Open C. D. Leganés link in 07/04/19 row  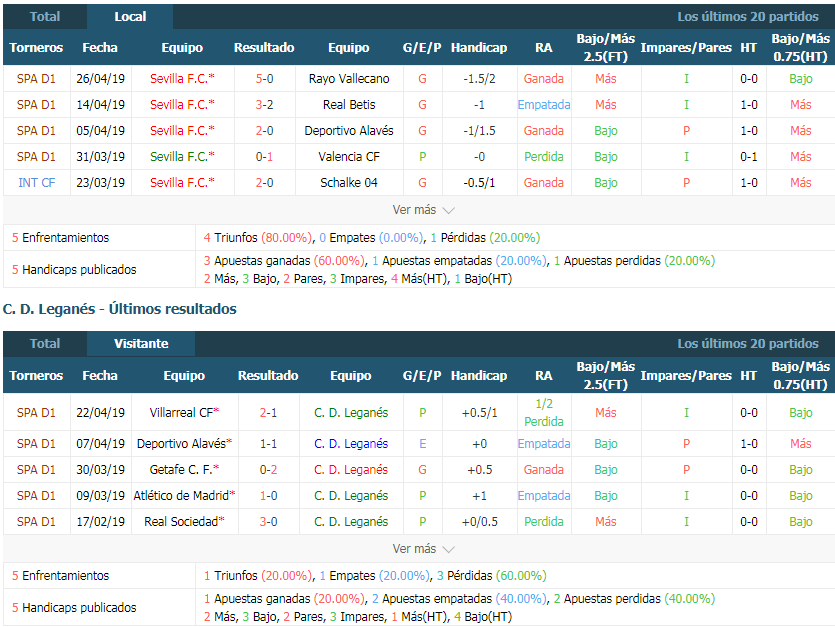click(351, 444)
